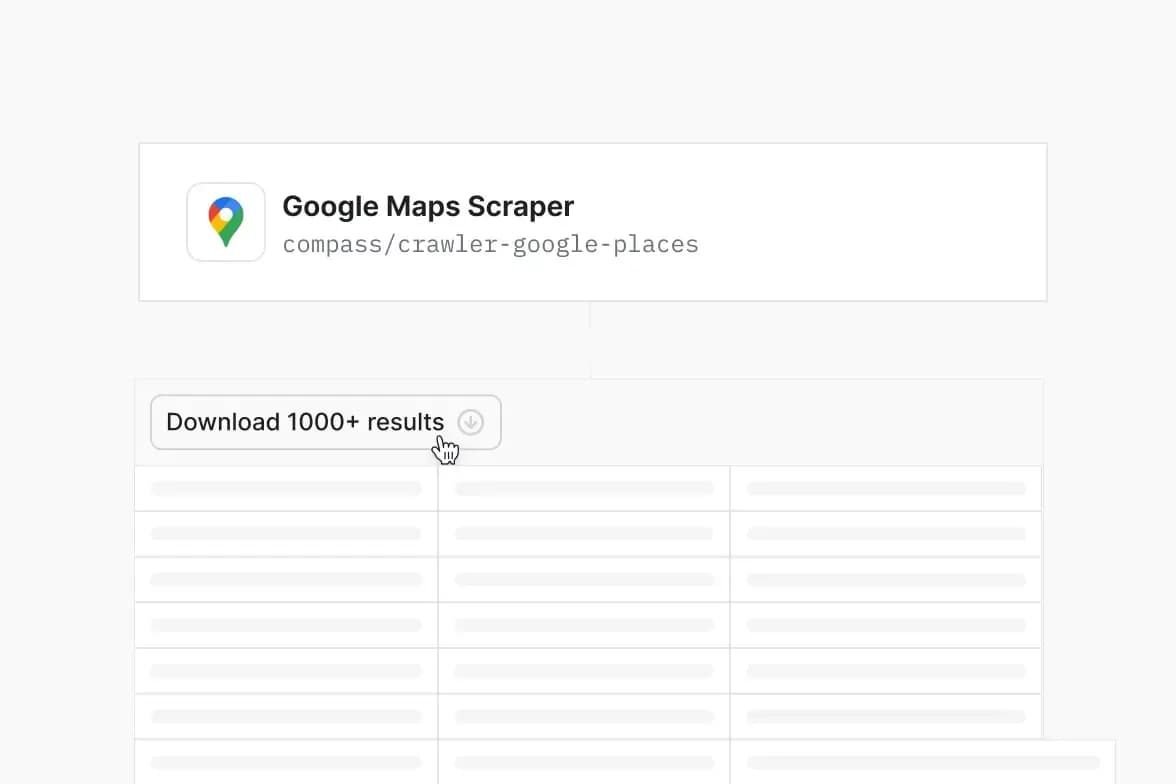This screenshot has height=784, width=1176.
Task: Select first row, first column table cell
Action: 286,489
